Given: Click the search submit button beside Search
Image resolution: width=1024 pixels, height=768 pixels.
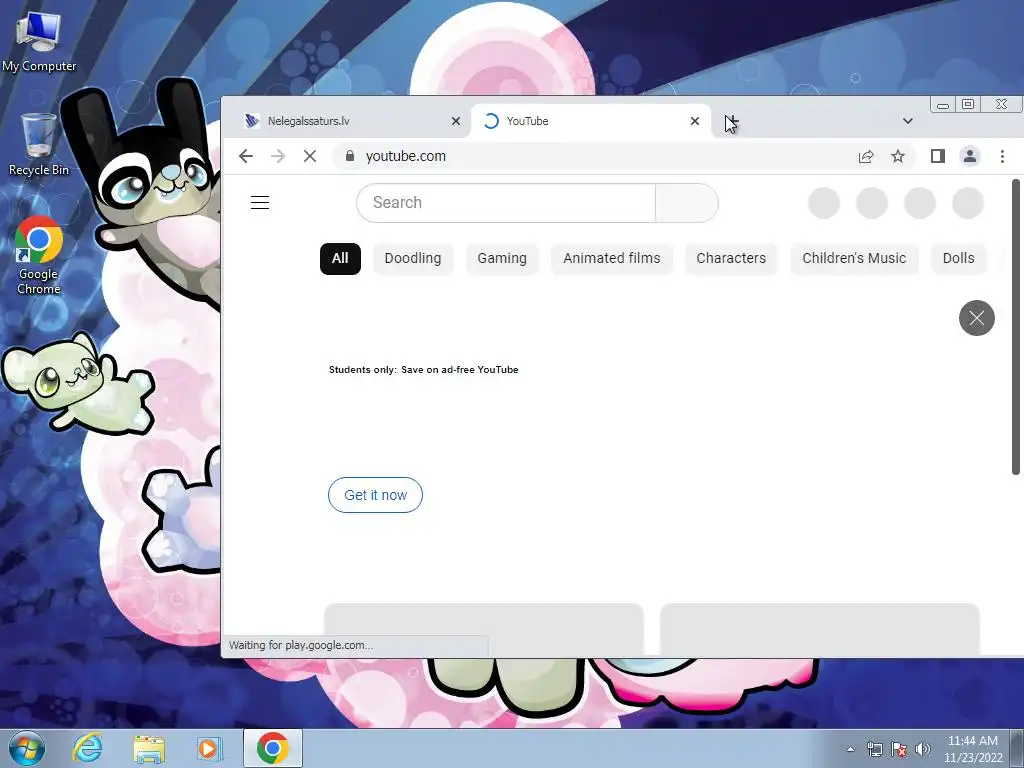Looking at the screenshot, I should [686, 202].
